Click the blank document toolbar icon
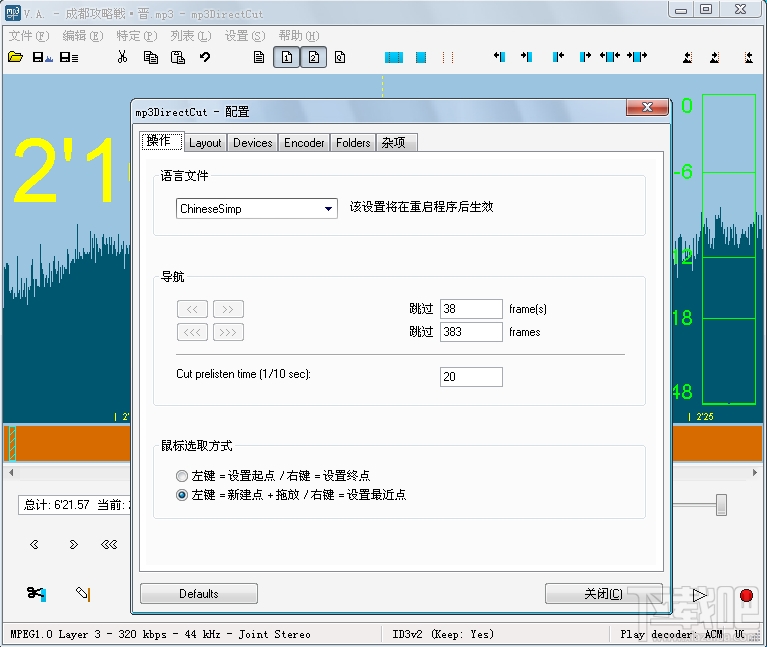Viewport: 767px width, 647px height. pos(259,57)
